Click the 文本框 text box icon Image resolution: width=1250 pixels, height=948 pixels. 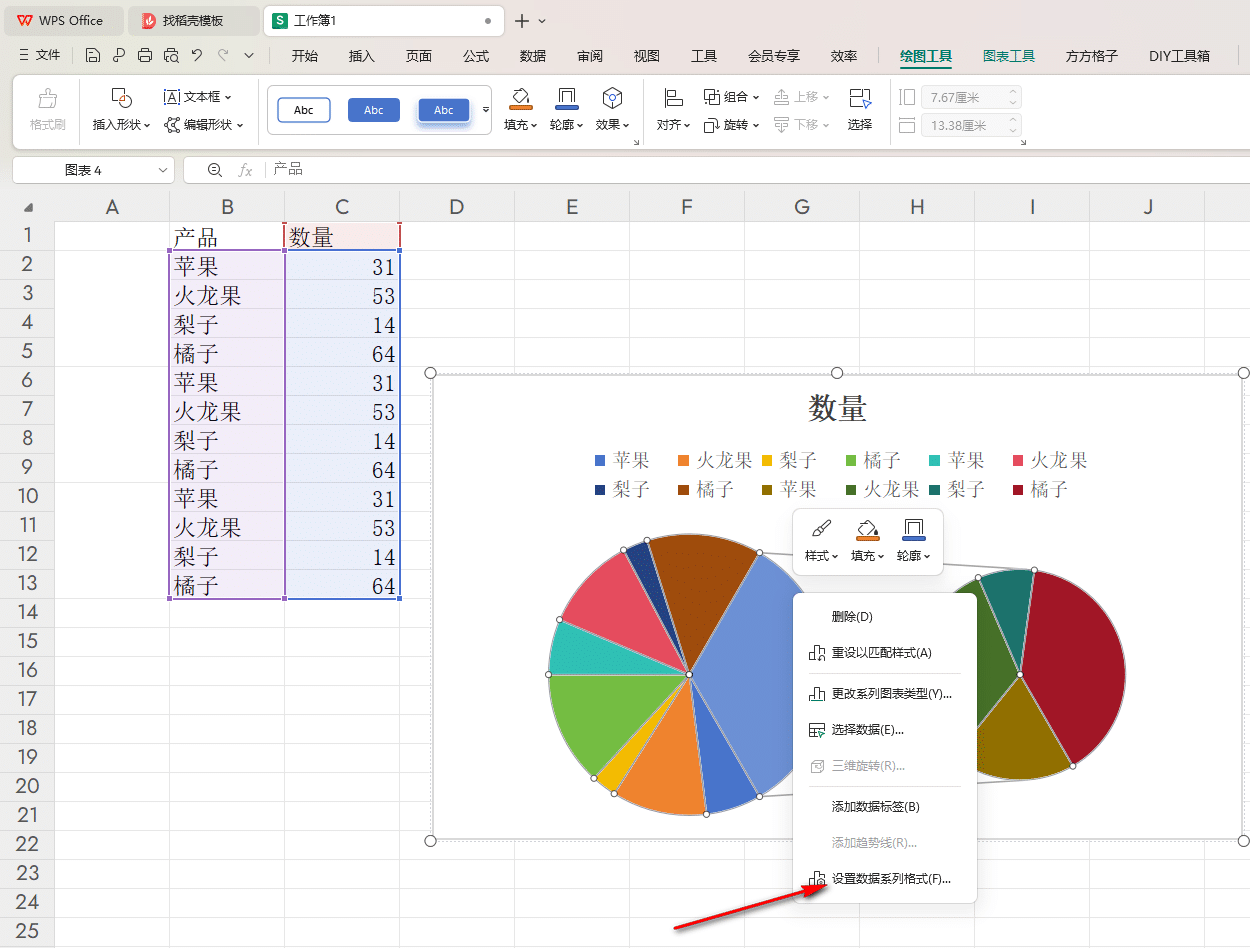[x=172, y=97]
